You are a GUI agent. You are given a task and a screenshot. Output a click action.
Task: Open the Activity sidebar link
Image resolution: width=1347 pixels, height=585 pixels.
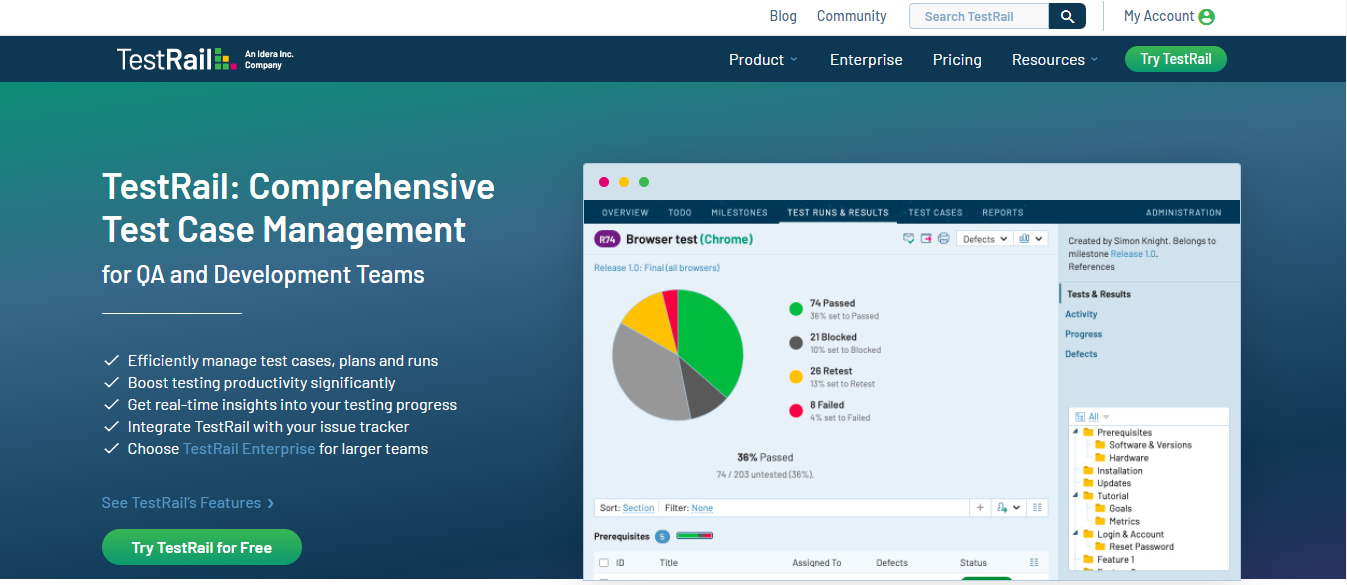click(1081, 314)
